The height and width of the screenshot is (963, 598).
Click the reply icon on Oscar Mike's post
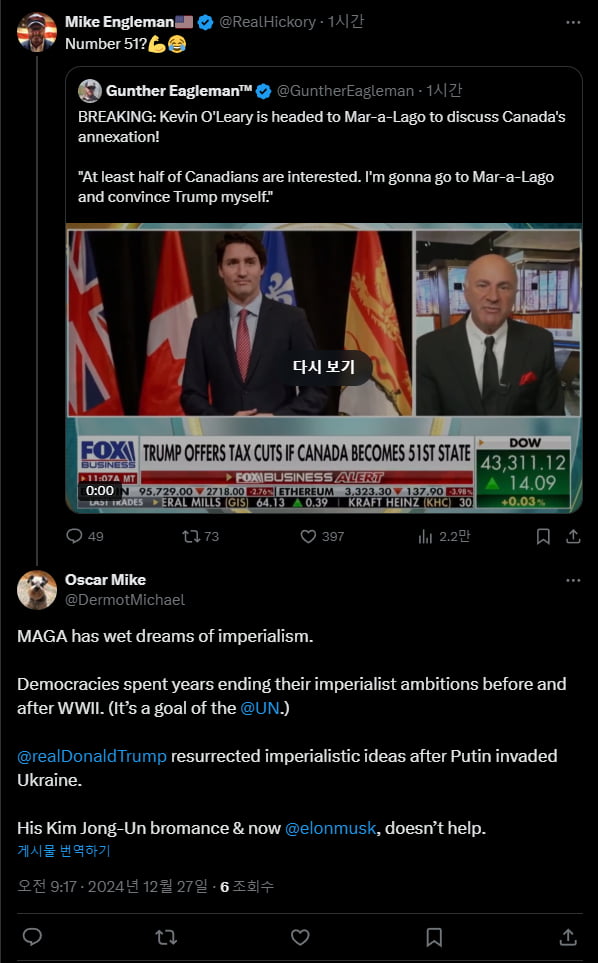(x=33, y=937)
